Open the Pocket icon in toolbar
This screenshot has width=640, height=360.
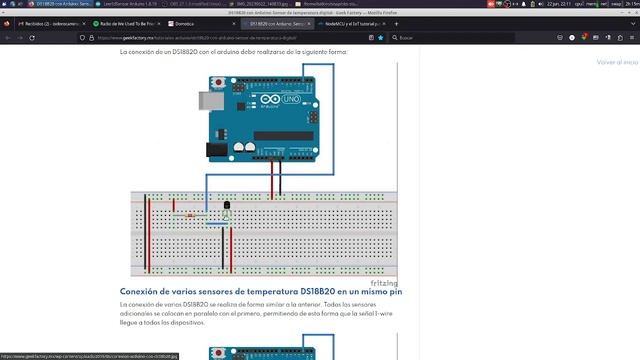pos(560,38)
